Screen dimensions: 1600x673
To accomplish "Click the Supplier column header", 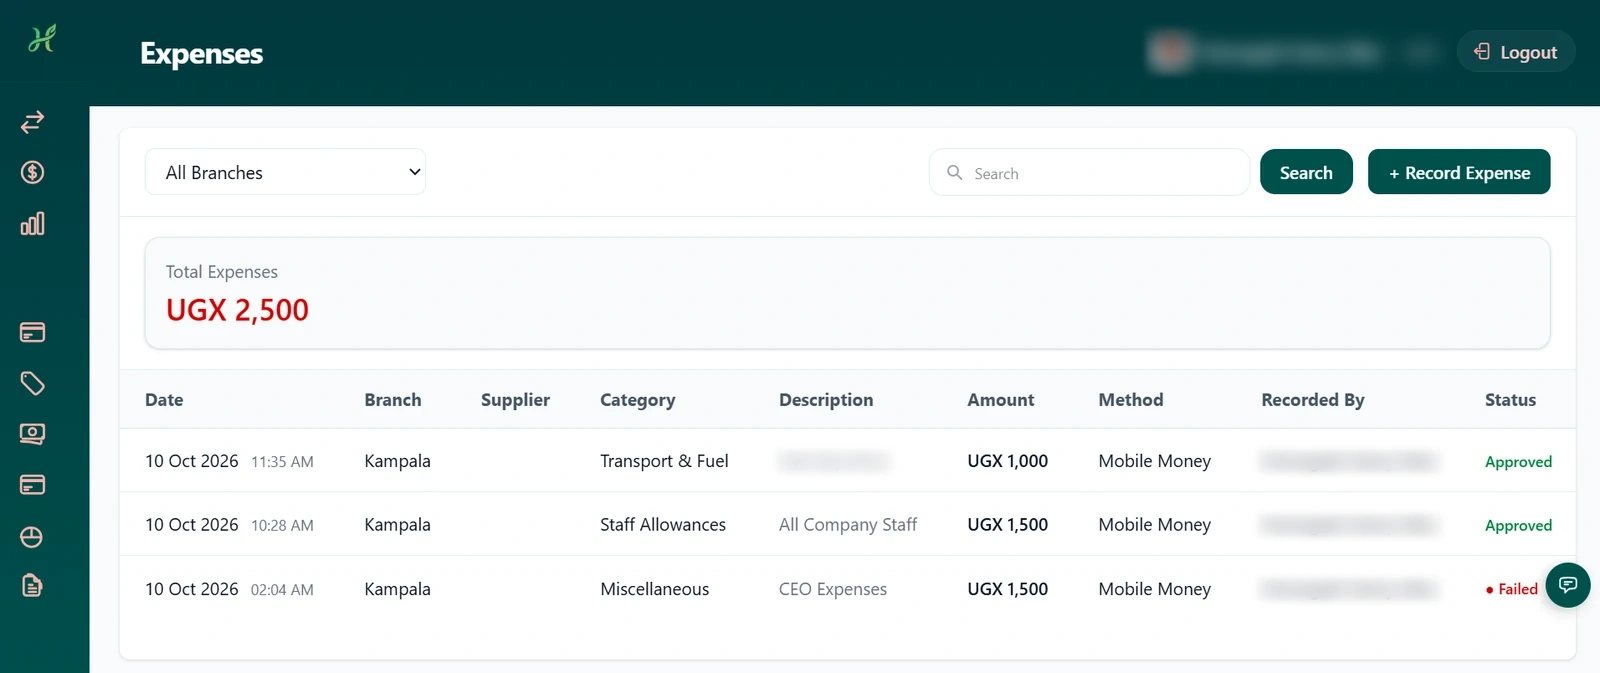I will click(x=515, y=400).
